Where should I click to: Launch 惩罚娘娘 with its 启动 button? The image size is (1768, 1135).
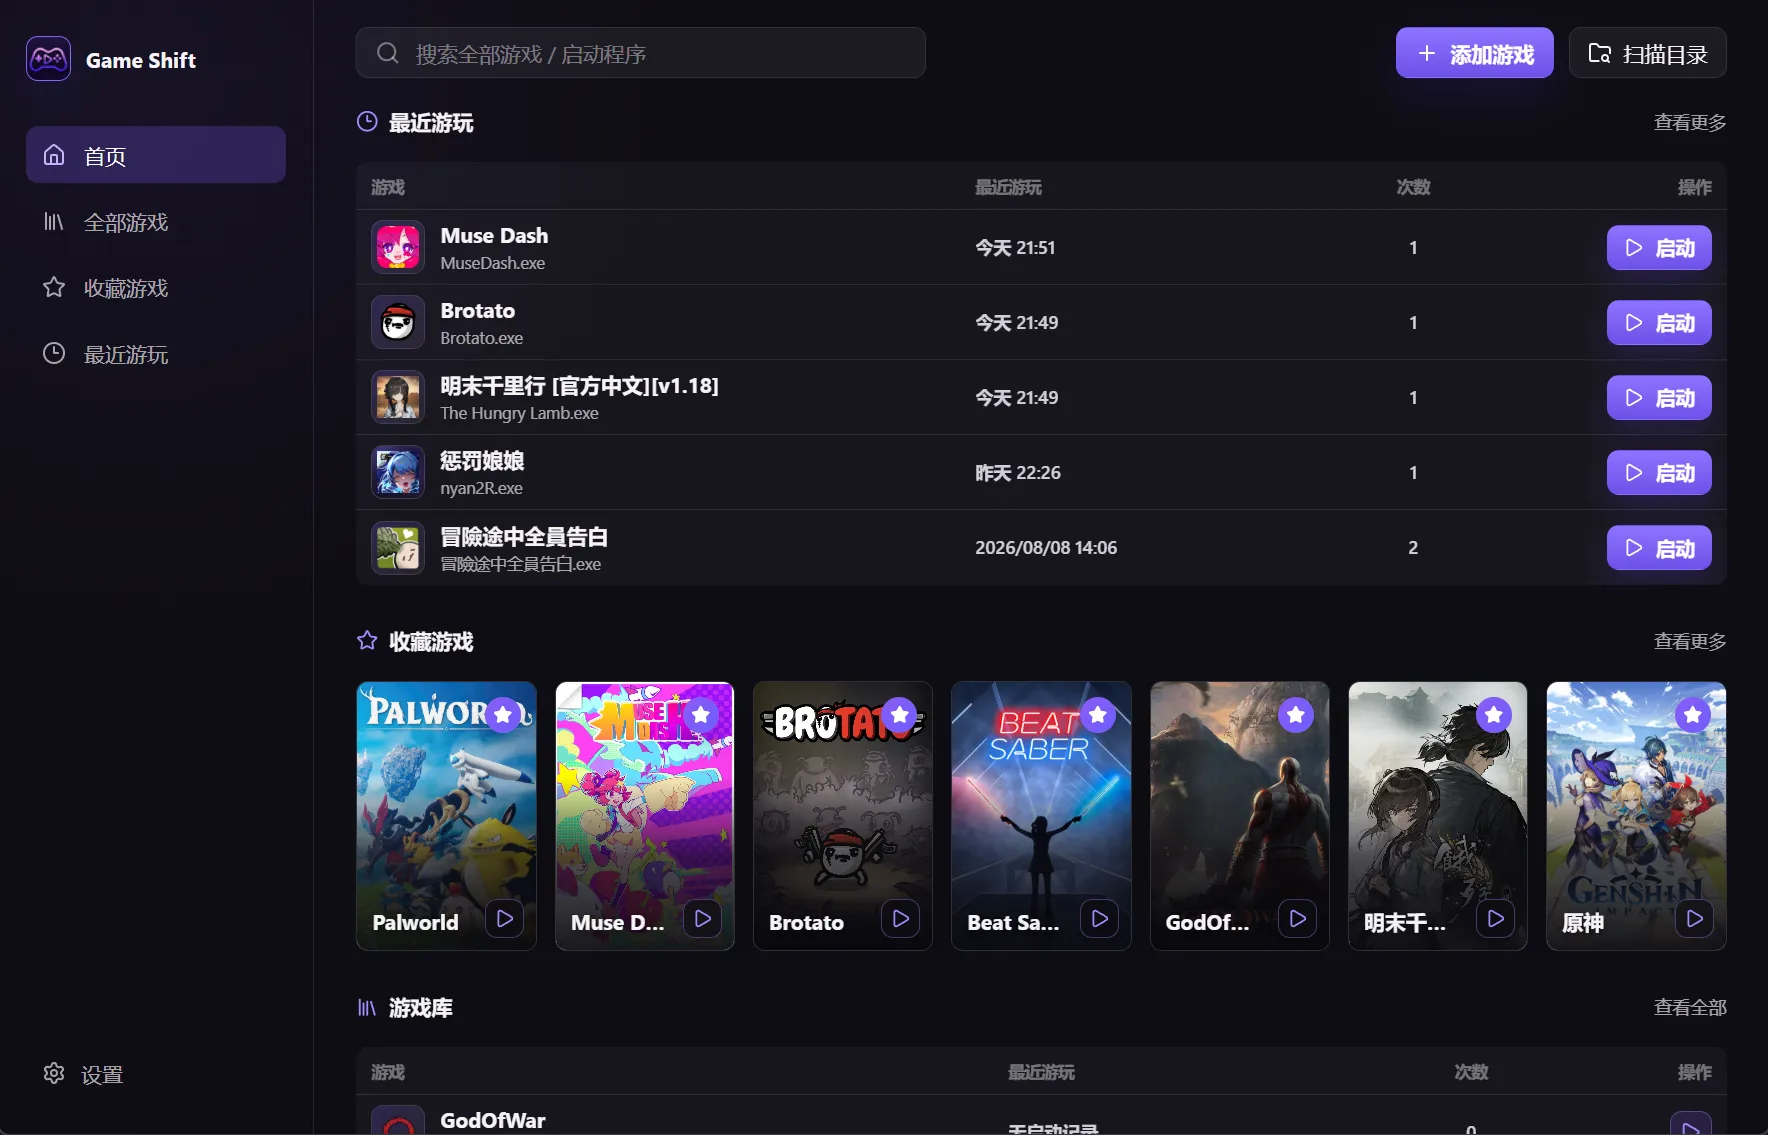pos(1659,473)
